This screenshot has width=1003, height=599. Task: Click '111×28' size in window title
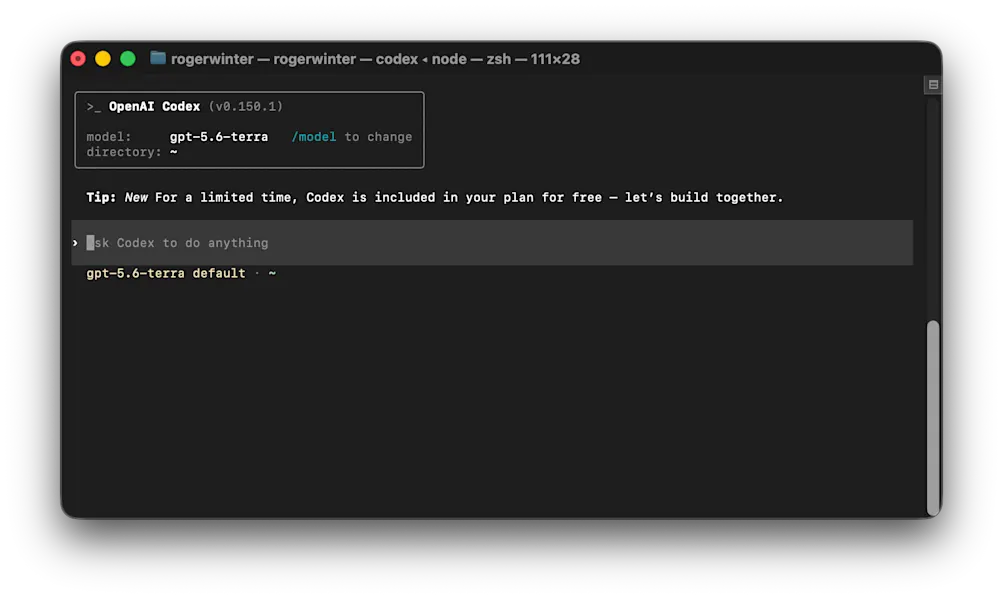[555, 59]
